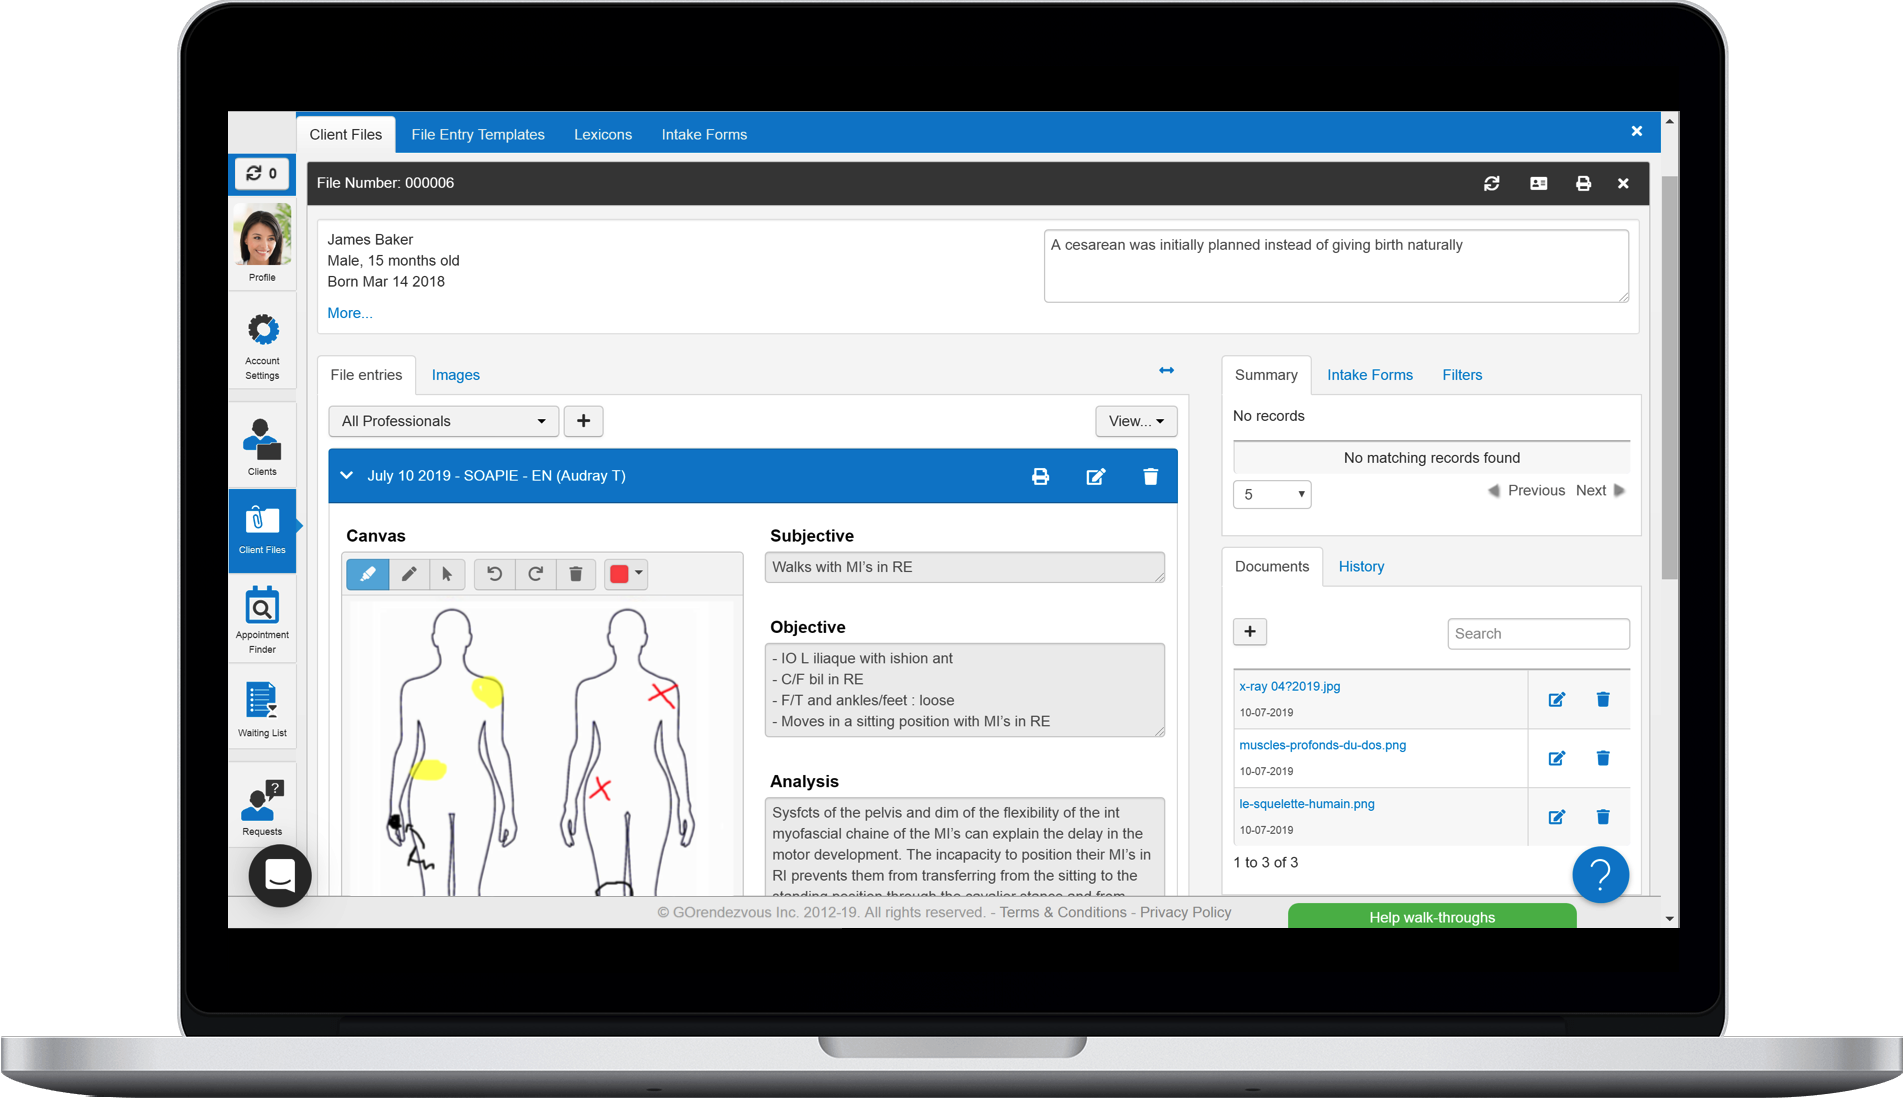Viewport: 1903px width, 1098px height.
Task: Open the Appointment Finder icon
Action: pos(262,606)
